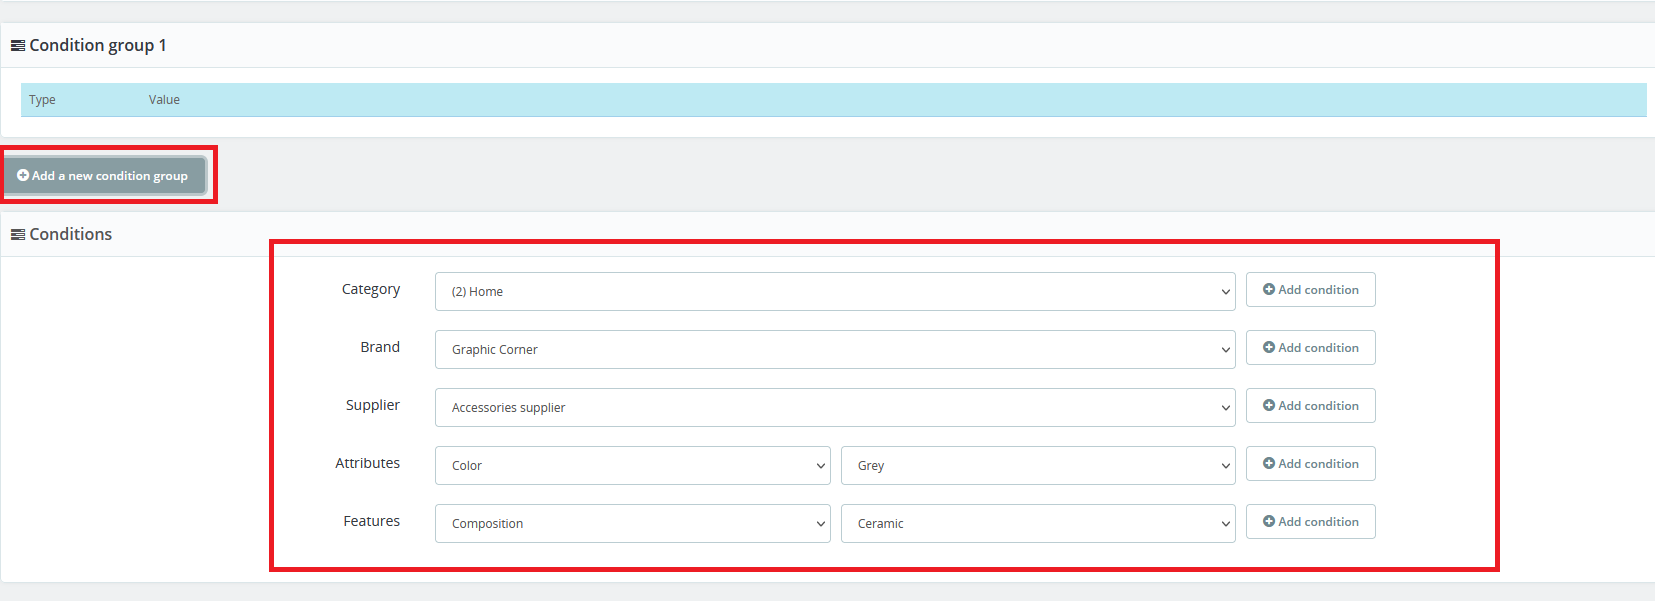1655x601 pixels.
Task: Click the plus icon in Category's Add condition
Action: click(x=1269, y=290)
